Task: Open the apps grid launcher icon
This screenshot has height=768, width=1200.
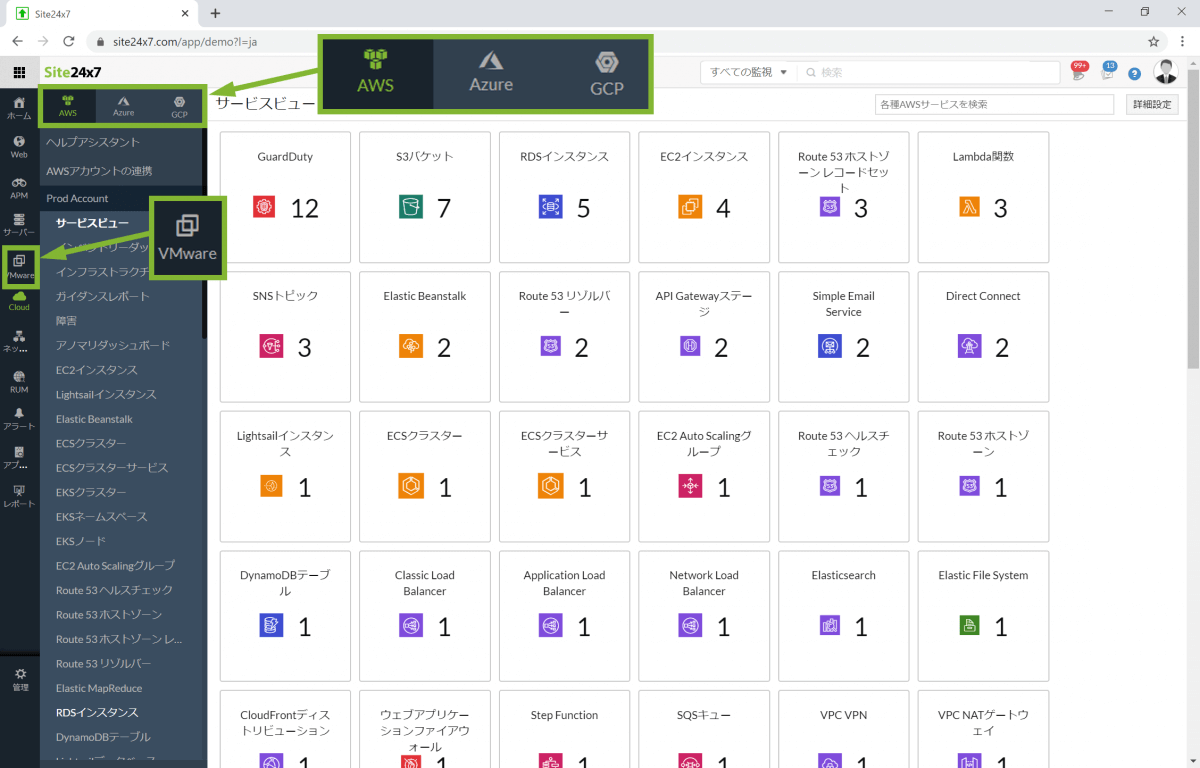Action: (x=19, y=72)
